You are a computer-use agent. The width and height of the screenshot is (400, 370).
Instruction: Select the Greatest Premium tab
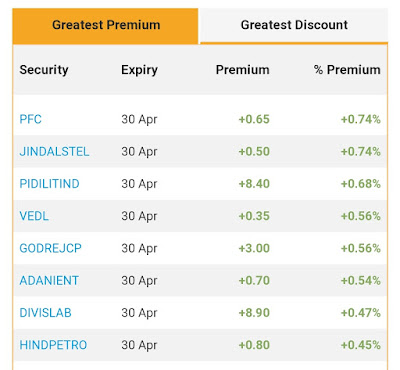pyautogui.click(x=106, y=26)
